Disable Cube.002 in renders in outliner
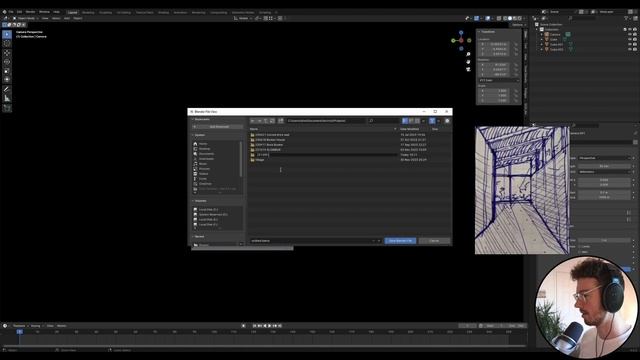Viewport: 640px width, 360px height. (x=635, y=49)
